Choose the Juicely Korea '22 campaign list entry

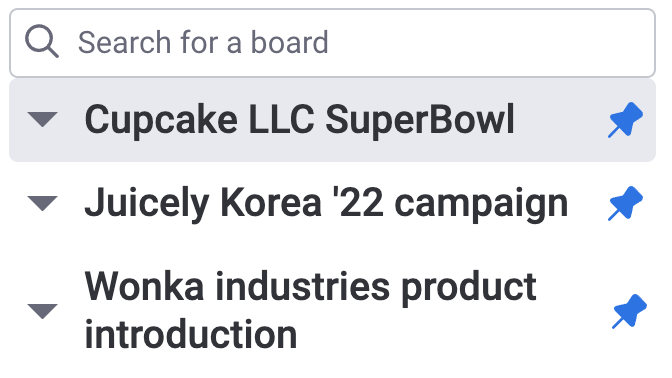(333, 203)
